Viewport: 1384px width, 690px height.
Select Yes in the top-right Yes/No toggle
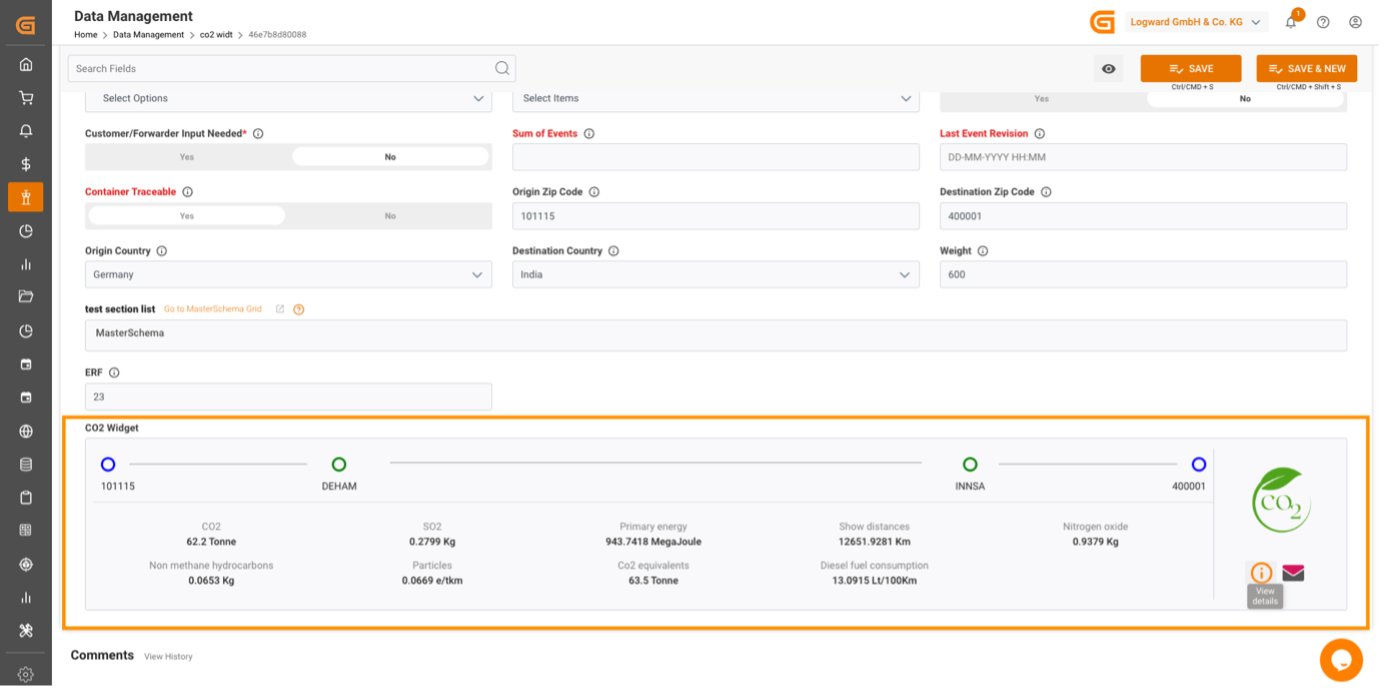pyautogui.click(x=1042, y=99)
